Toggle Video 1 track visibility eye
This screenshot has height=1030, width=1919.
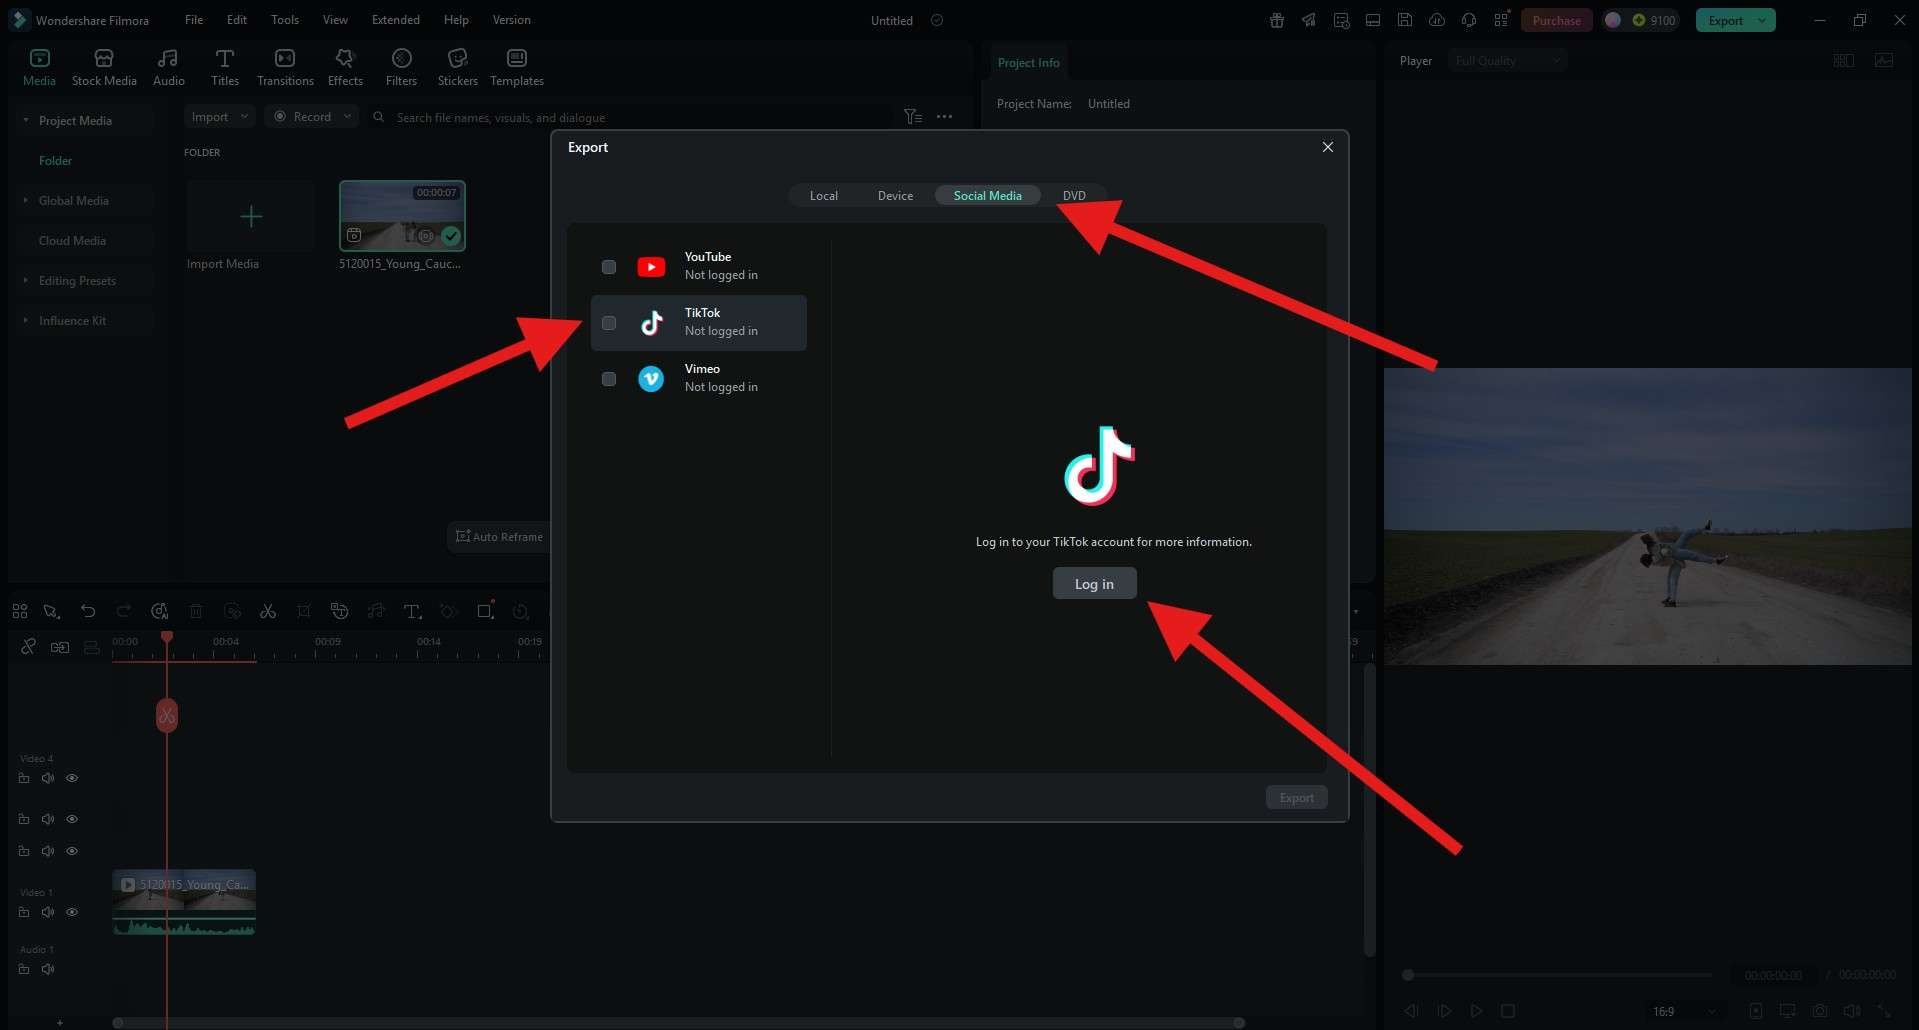point(72,912)
